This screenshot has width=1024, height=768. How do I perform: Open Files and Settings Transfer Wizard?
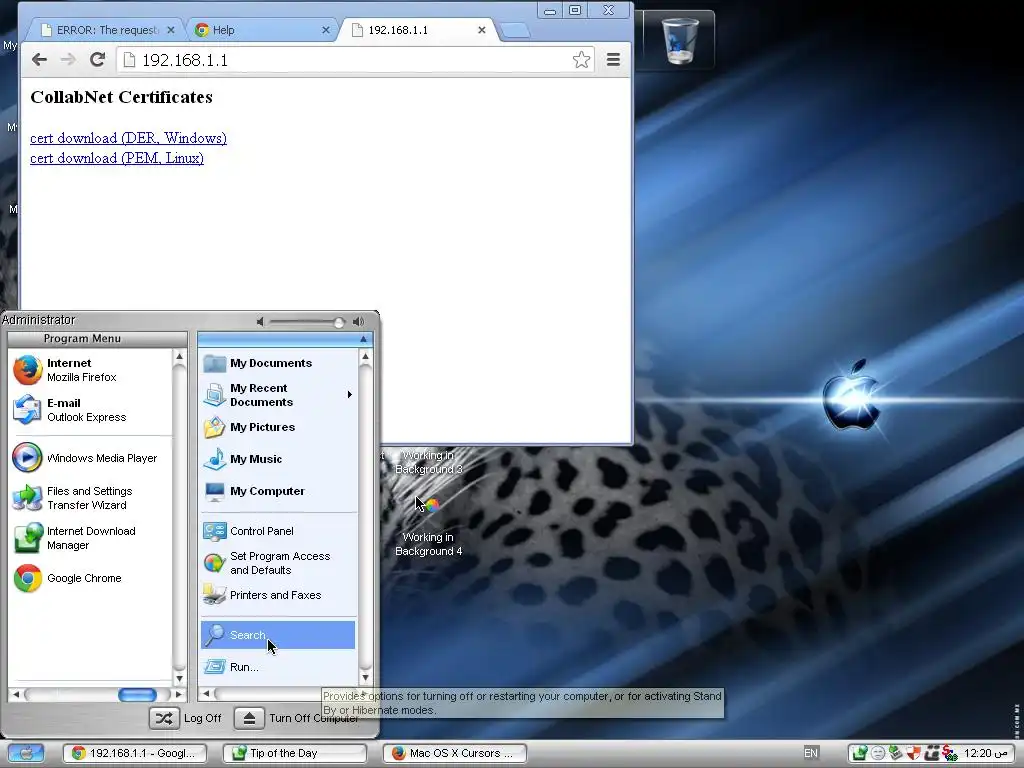pos(91,498)
